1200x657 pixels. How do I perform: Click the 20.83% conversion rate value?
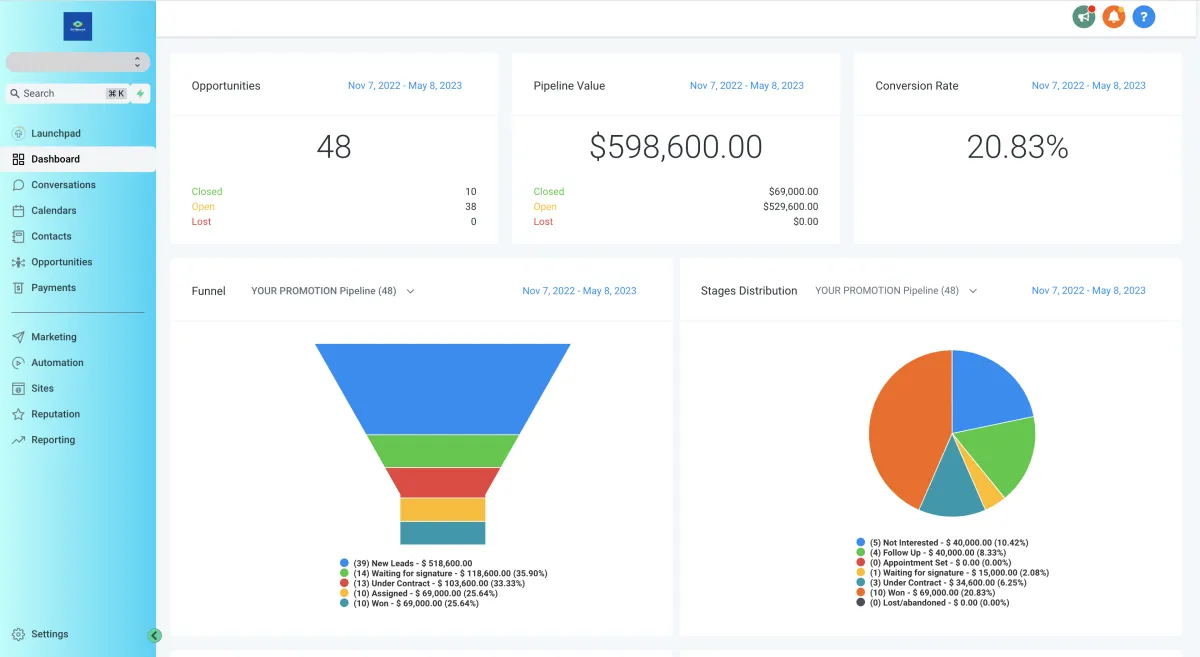click(x=1017, y=147)
